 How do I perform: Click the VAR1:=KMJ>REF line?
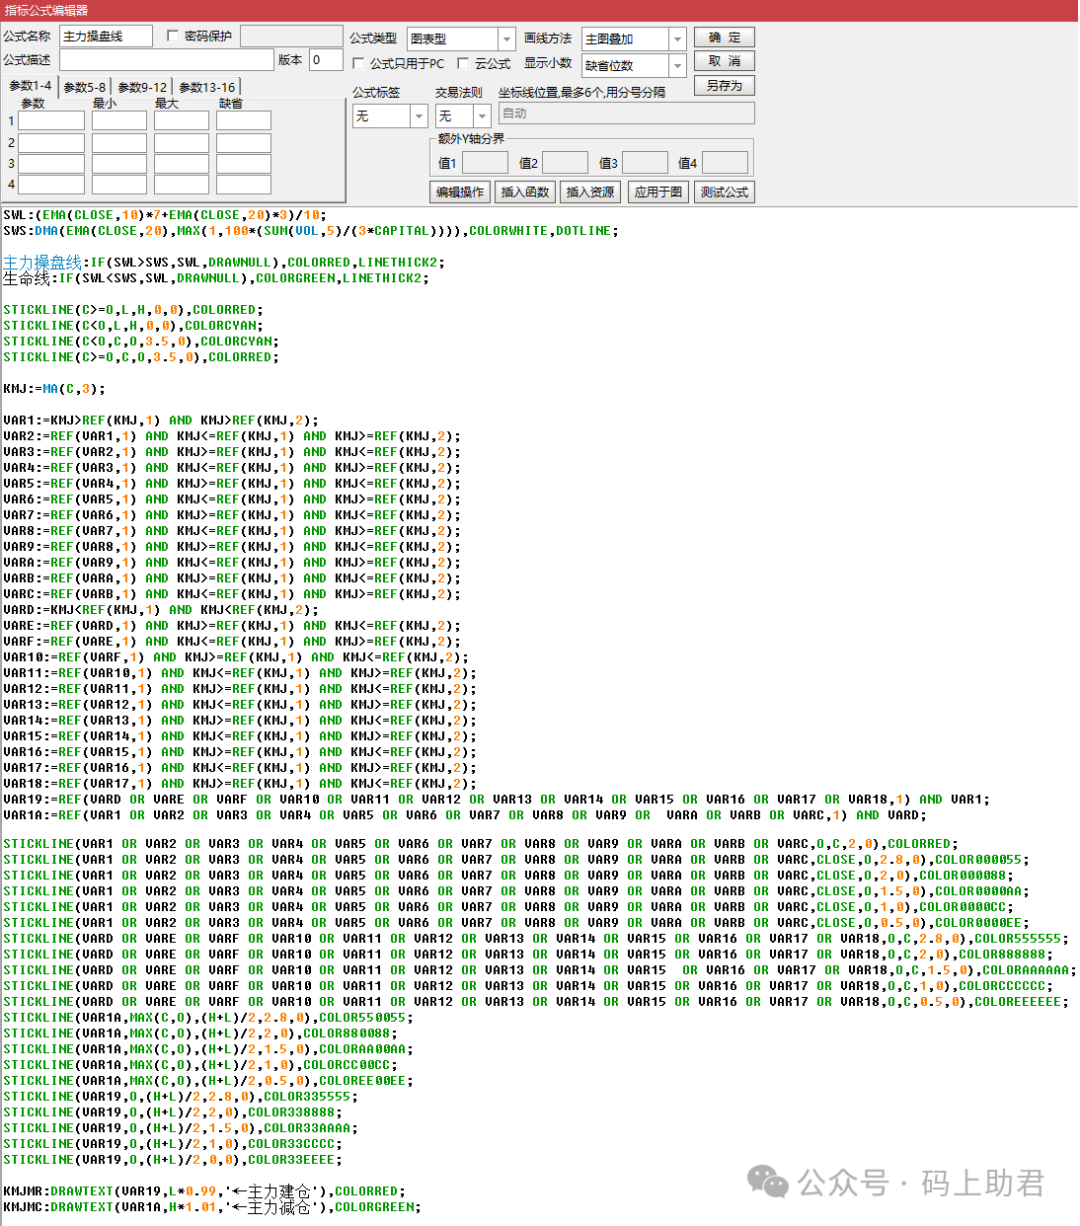point(161,420)
